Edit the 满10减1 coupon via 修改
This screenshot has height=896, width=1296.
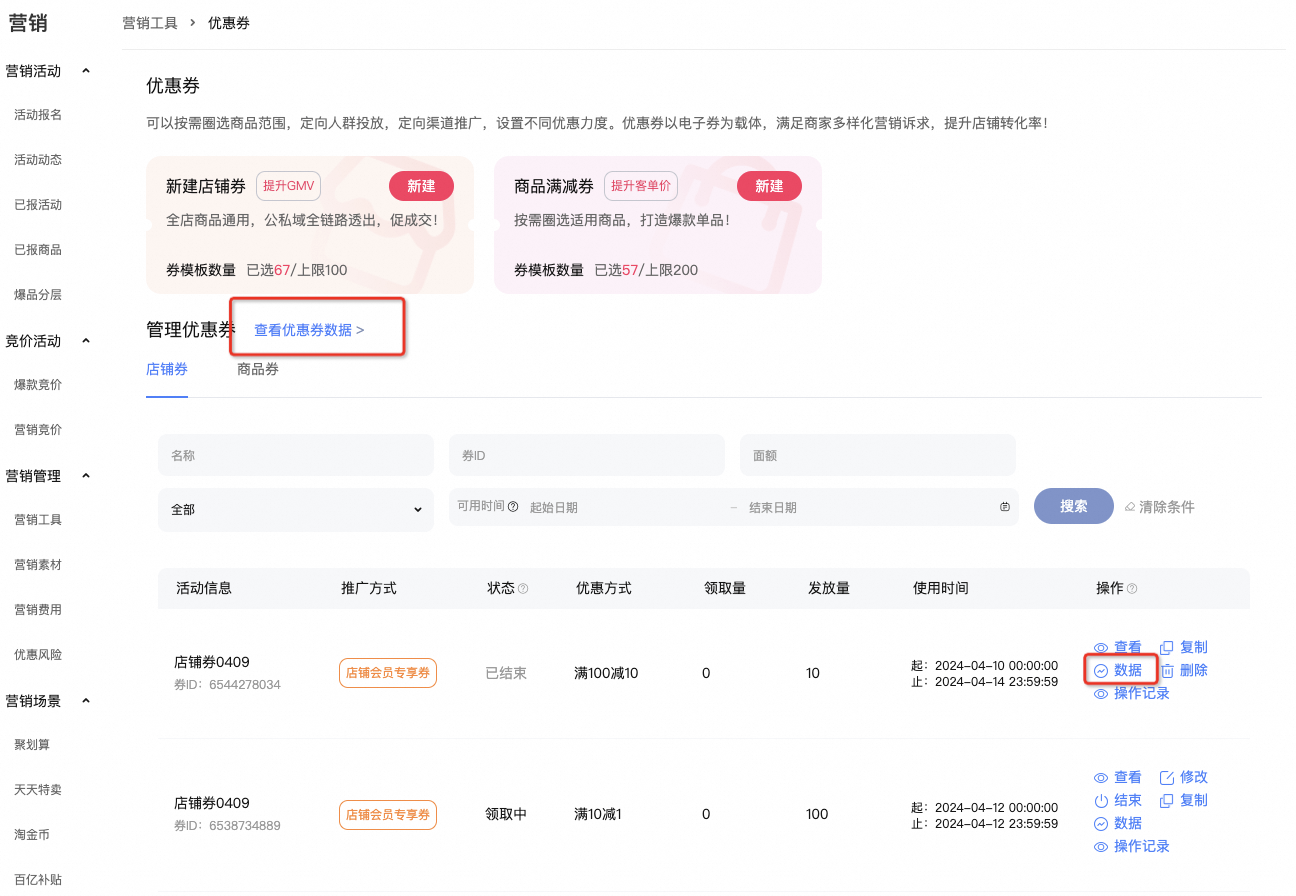pyautogui.click(x=1183, y=777)
